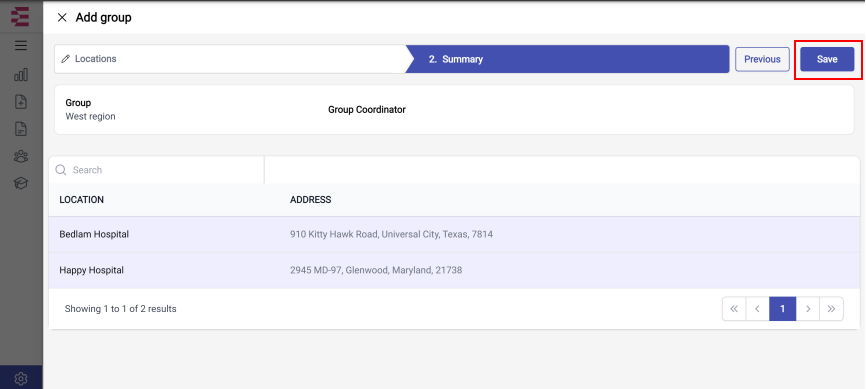Save the new group
Image resolution: width=866 pixels, height=389 pixels.
point(827,59)
